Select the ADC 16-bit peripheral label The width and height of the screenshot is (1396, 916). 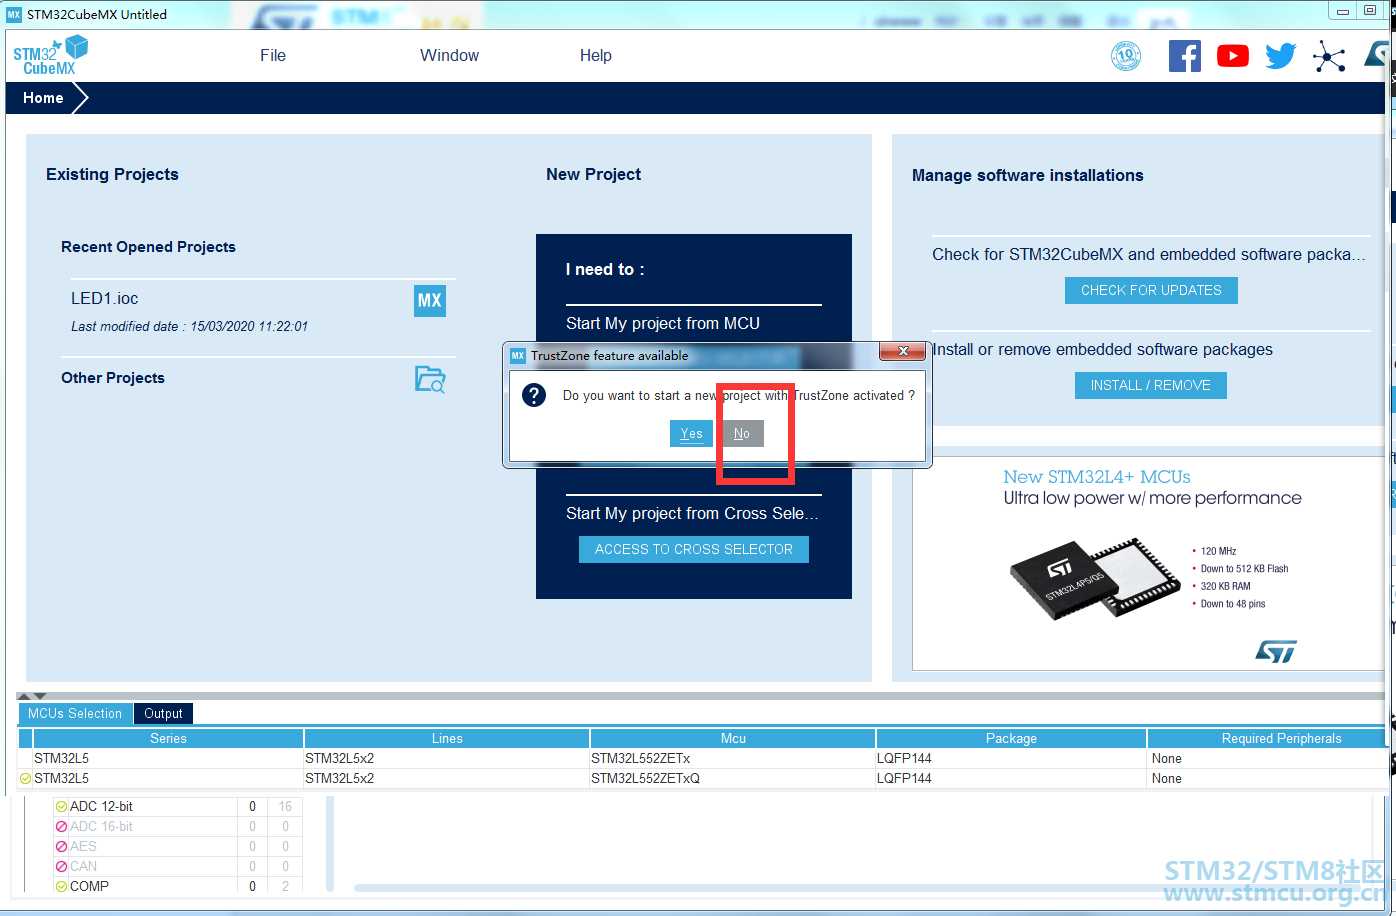click(x=101, y=826)
